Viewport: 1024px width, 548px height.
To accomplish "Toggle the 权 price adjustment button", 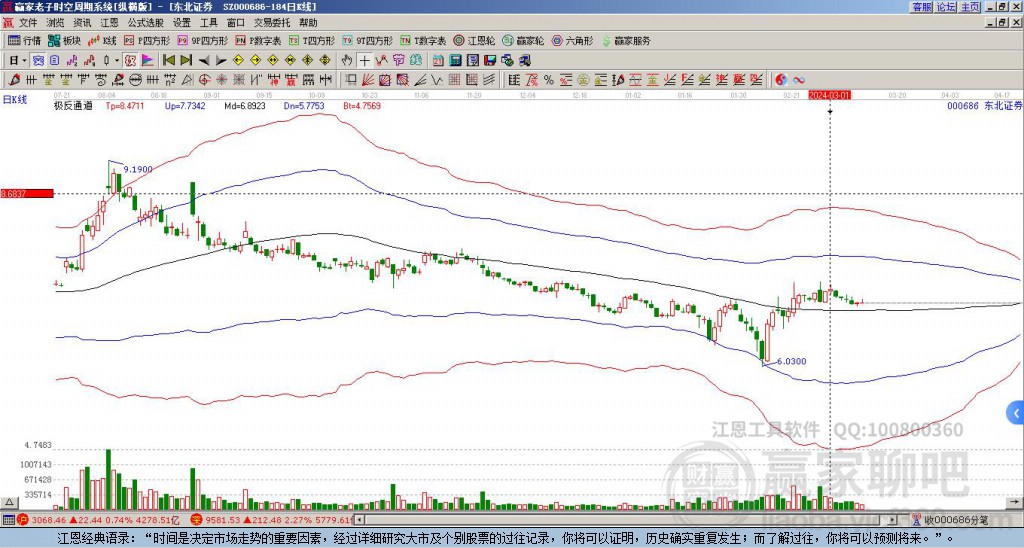I will (130, 61).
